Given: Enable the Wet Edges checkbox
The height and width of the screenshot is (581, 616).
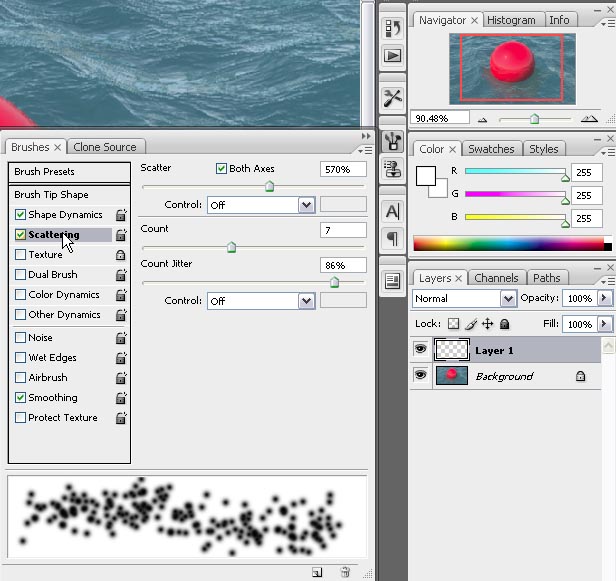Looking at the screenshot, I should click(x=21, y=358).
